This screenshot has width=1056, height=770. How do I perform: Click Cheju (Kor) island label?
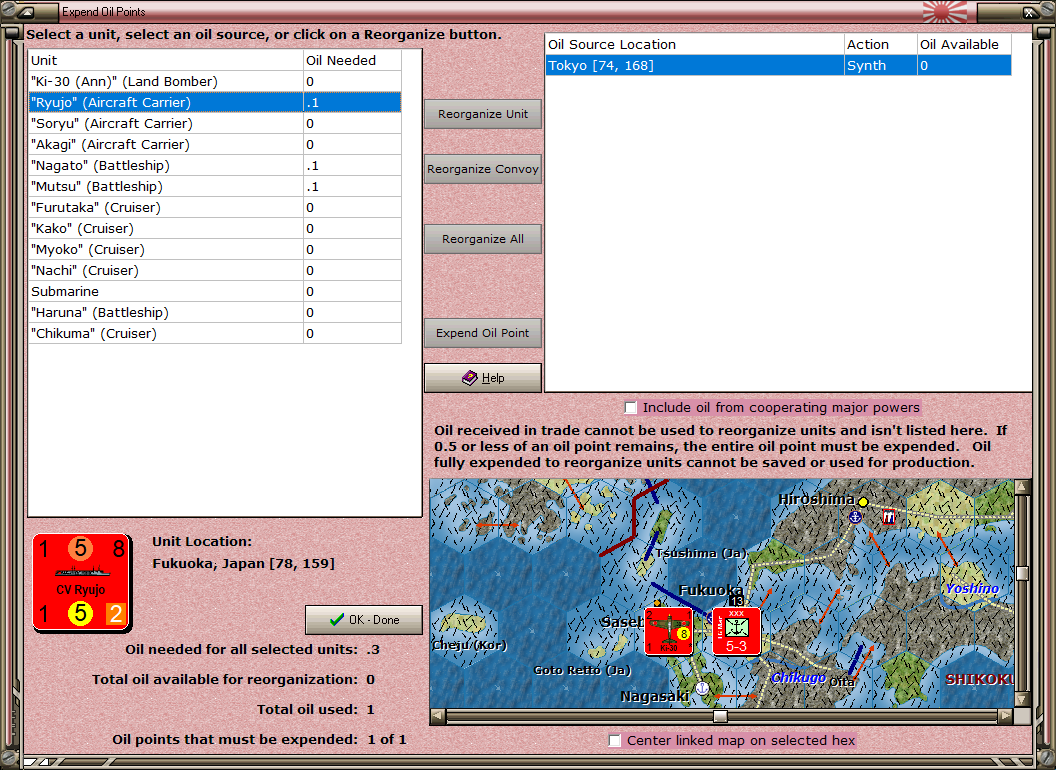(469, 645)
